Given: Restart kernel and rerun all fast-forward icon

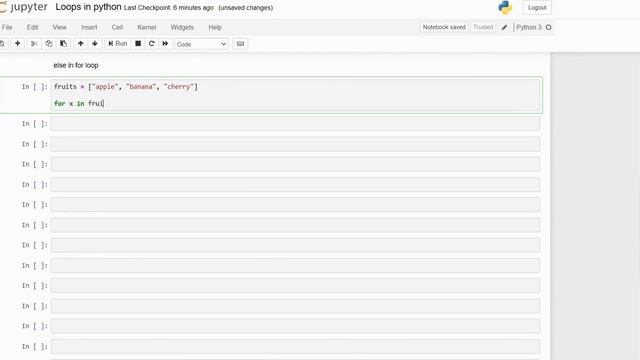Looking at the screenshot, I should 165,43.
